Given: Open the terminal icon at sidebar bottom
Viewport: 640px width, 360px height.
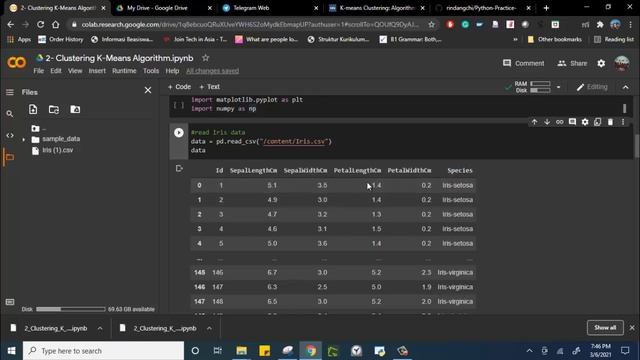Looking at the screenshot, I should (10, 302).
